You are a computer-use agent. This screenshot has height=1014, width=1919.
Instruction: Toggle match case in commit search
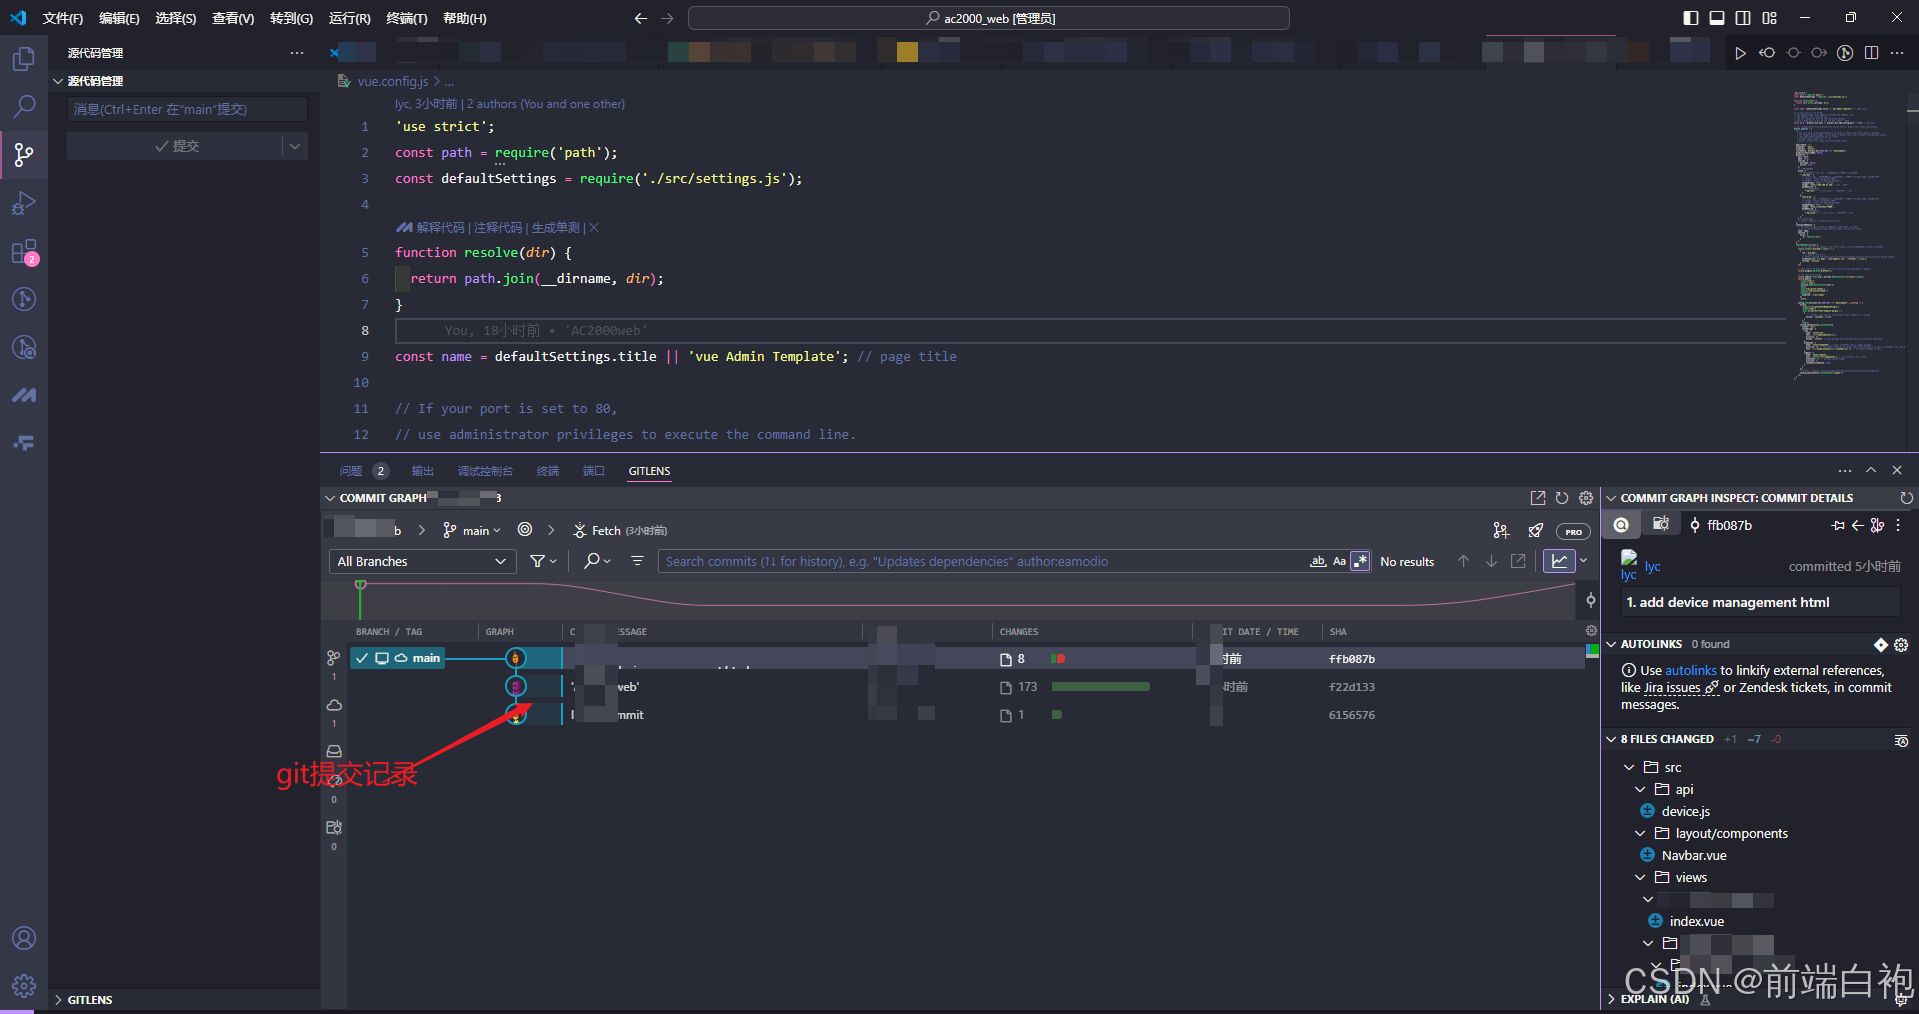[x=1339, y=561]
